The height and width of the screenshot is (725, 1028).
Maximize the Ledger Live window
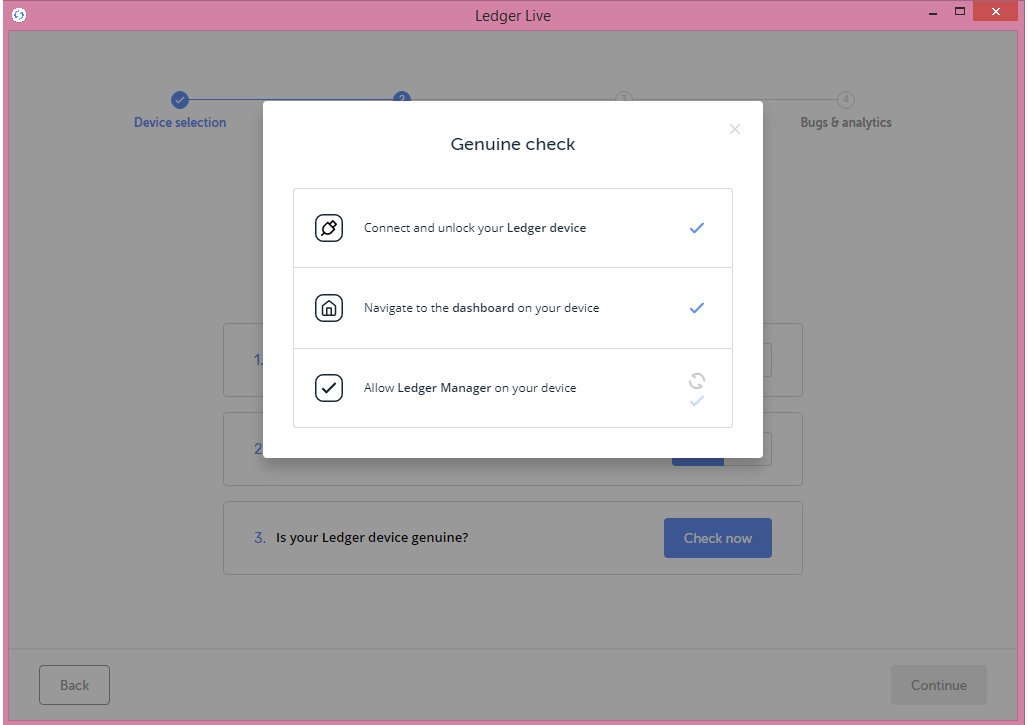960,12
